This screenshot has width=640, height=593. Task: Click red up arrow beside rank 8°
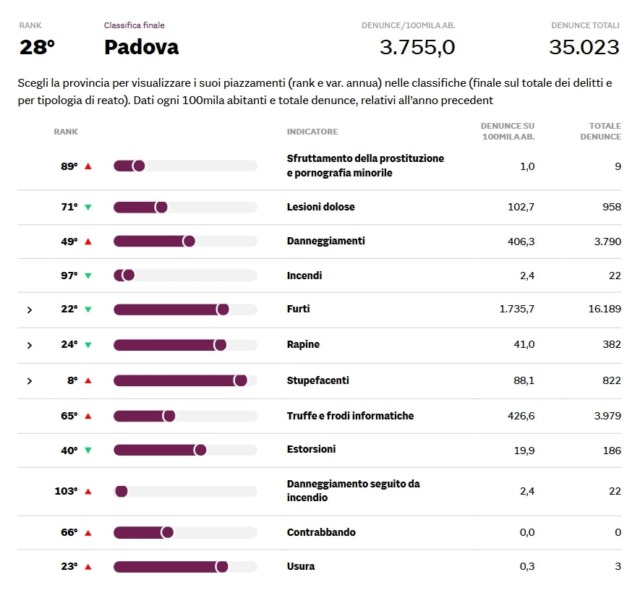(x=88, y=381)
